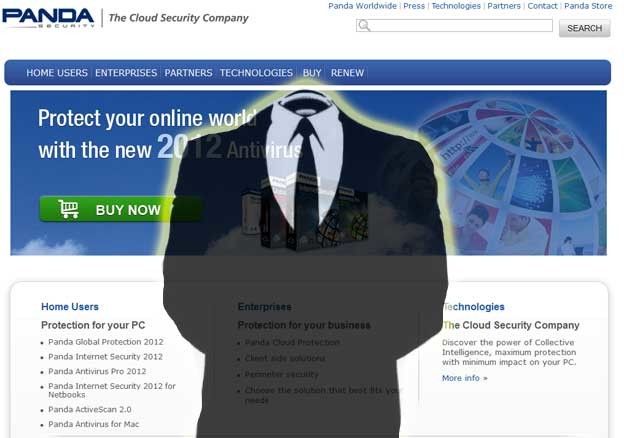The image size is (624, 438).
Task: Open the Press link in the header
Action: 414,6
